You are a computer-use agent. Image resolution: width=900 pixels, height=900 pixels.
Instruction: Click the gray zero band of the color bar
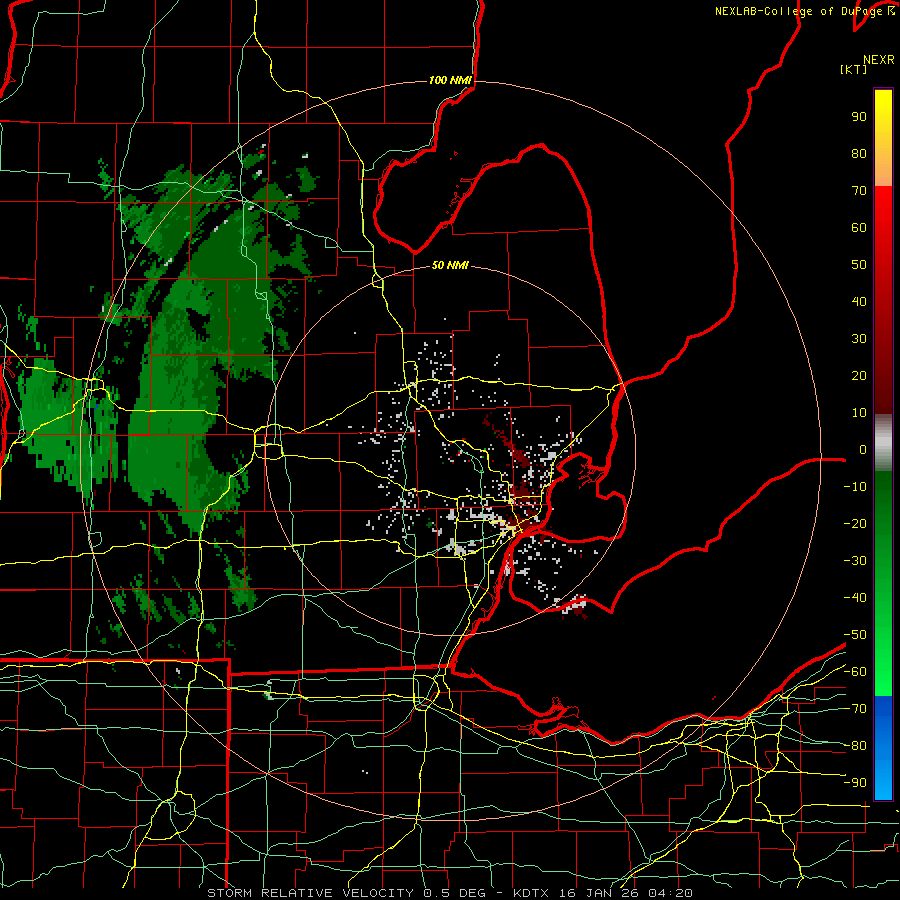click(x=883, y=443)
